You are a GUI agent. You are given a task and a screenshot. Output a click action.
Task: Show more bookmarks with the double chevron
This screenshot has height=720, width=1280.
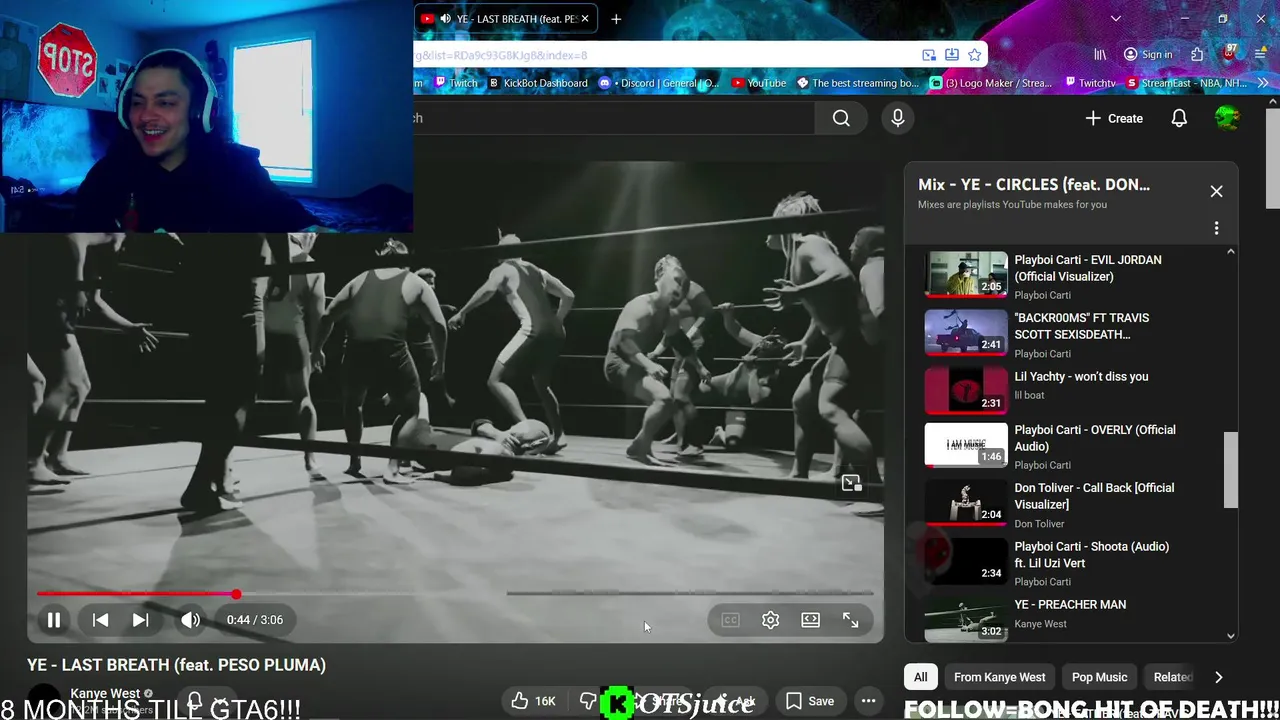[1262, 83]
